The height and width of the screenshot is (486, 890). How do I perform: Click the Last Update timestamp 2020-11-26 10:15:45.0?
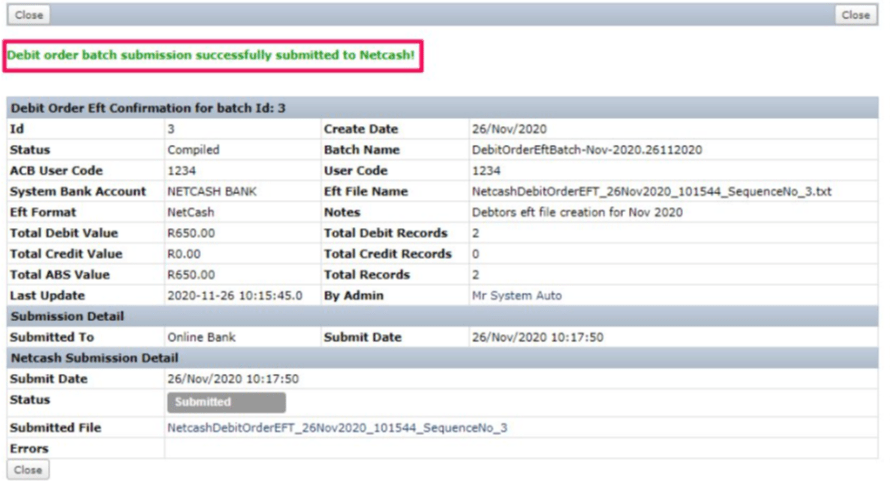pos(234,296)
